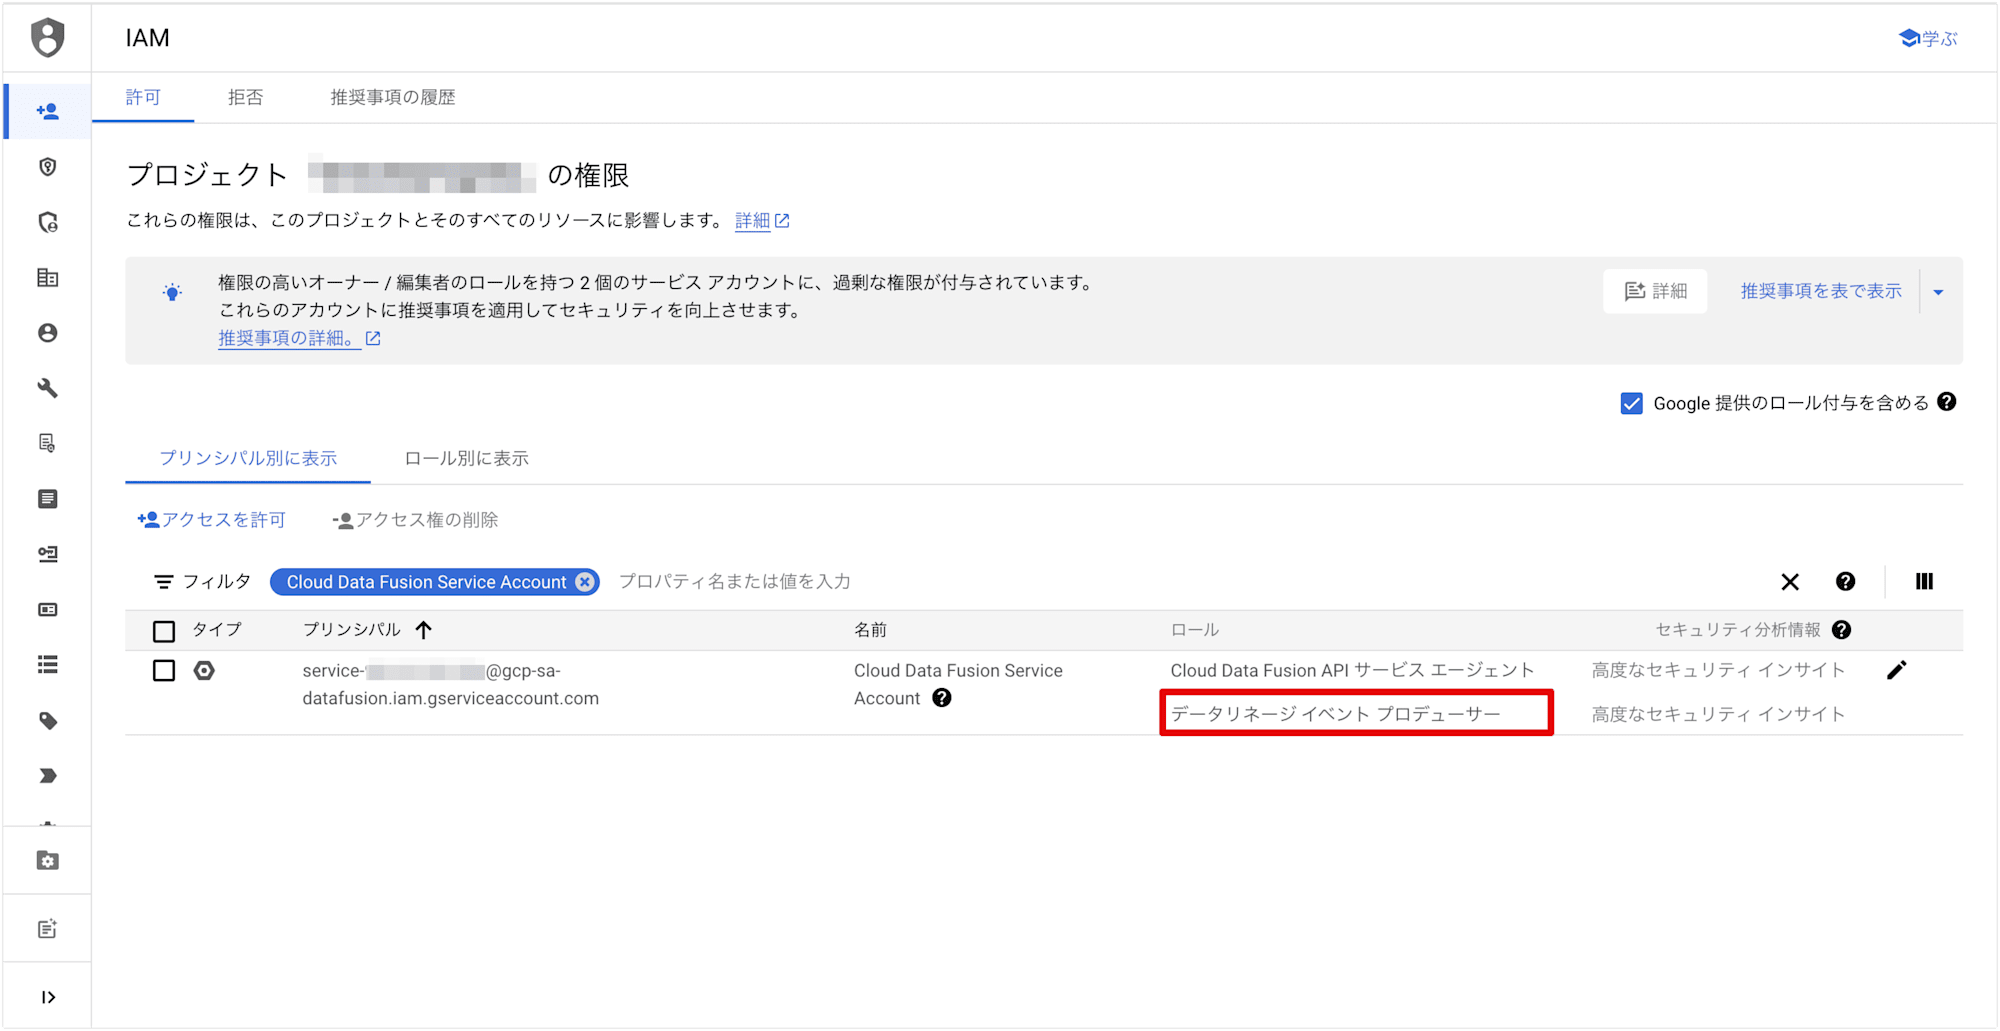Open column display options icon

point(1924,582)
